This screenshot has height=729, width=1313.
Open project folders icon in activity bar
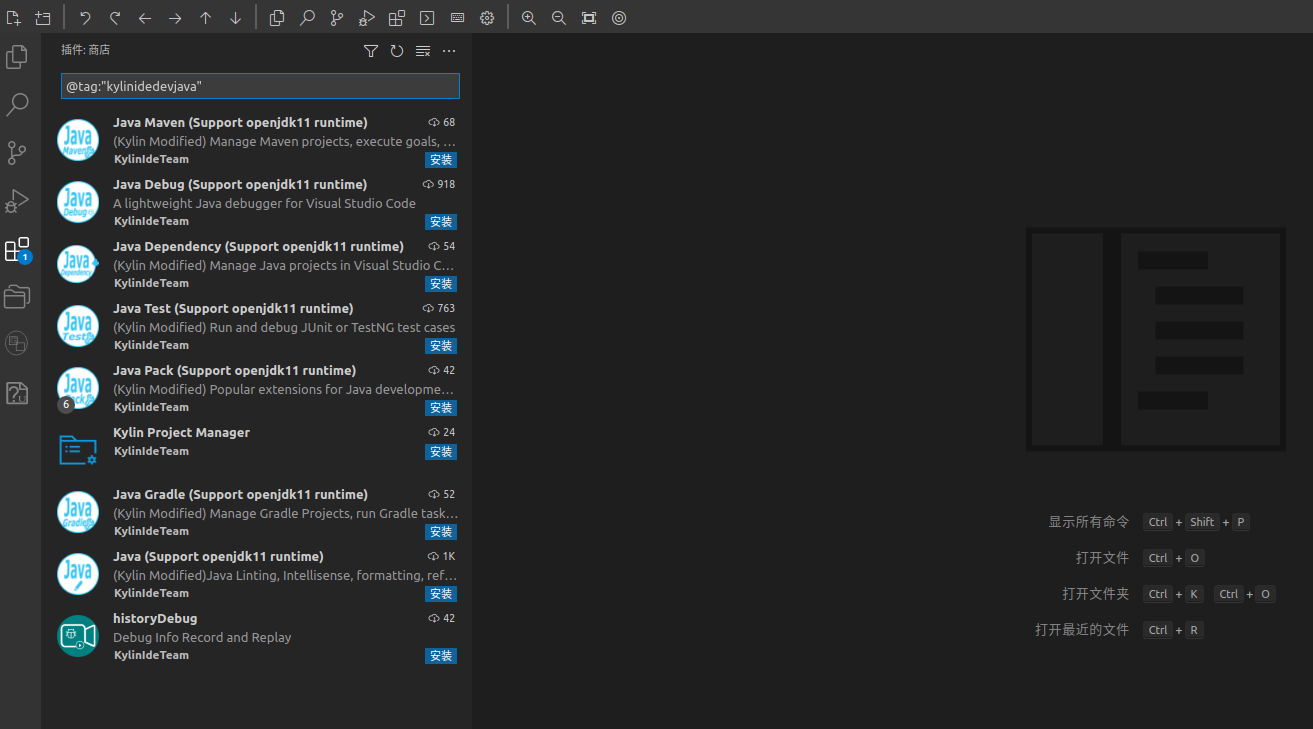[x=17, y=297]
